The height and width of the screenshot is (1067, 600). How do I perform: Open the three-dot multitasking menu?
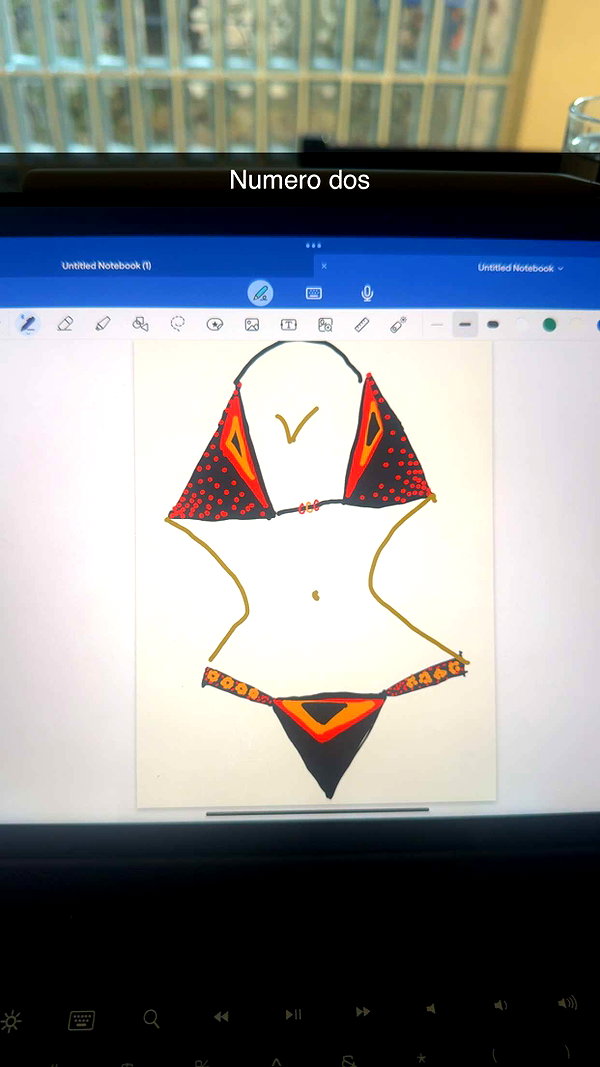point(314,245)
